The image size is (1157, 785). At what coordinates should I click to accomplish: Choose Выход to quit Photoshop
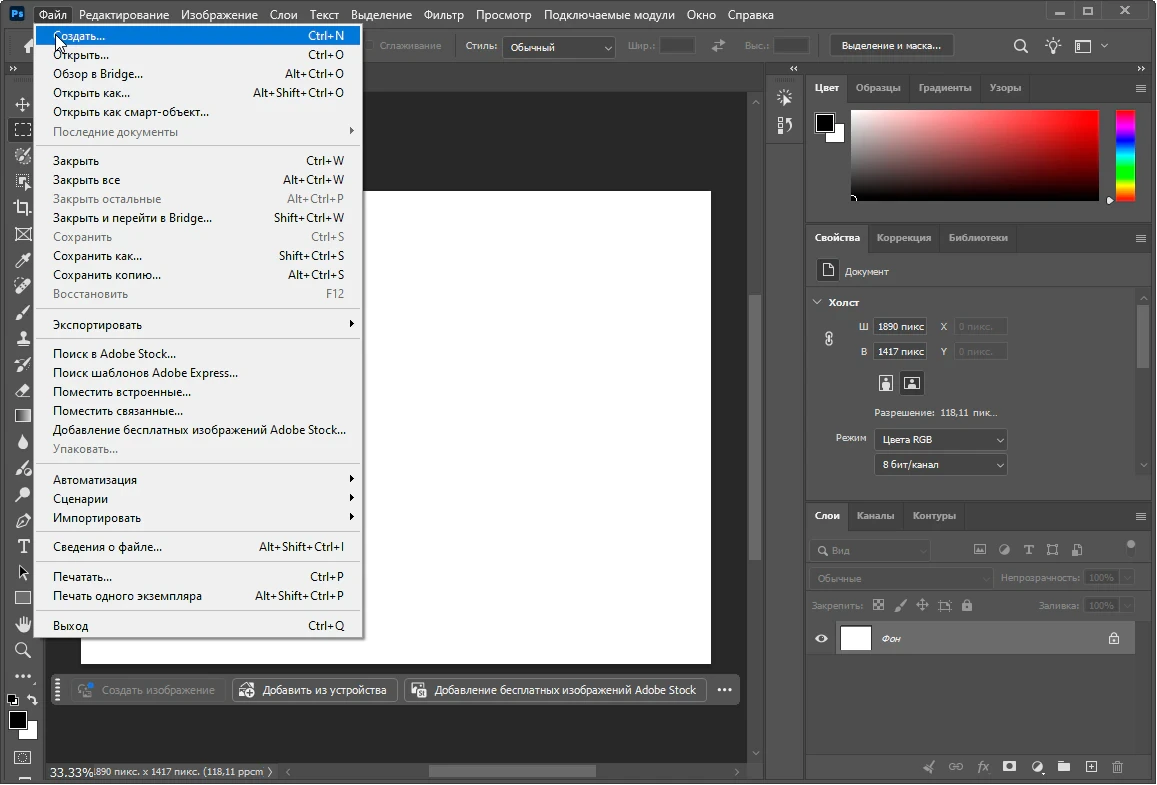[x=199, y=626]
